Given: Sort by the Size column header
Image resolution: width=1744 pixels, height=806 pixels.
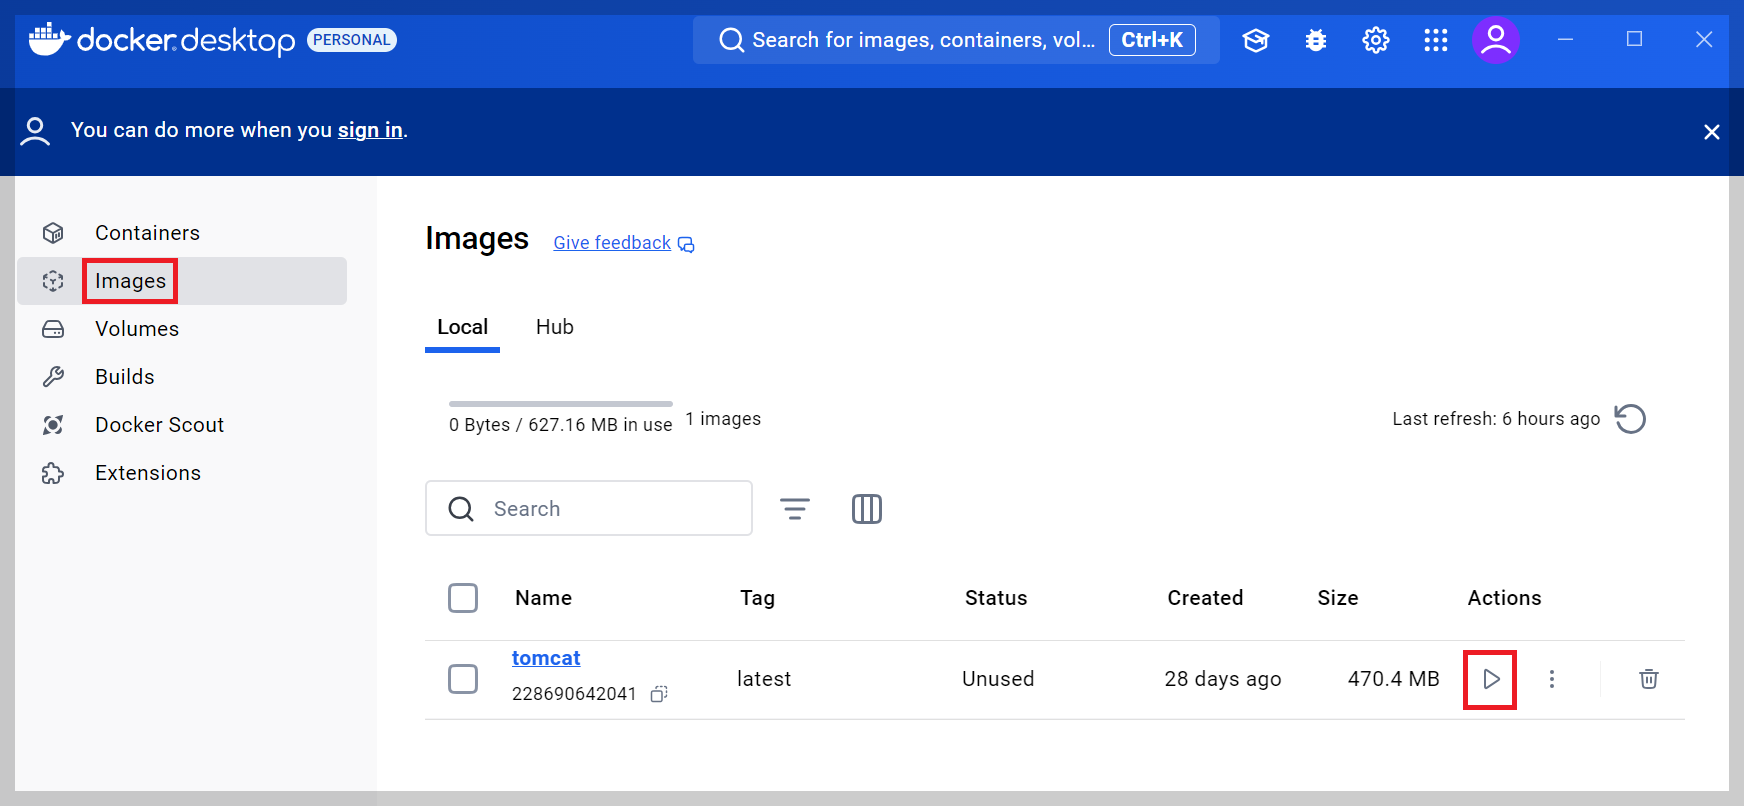Looking at the screenshot, I should pyautogui.click(x=1338, y=598).
